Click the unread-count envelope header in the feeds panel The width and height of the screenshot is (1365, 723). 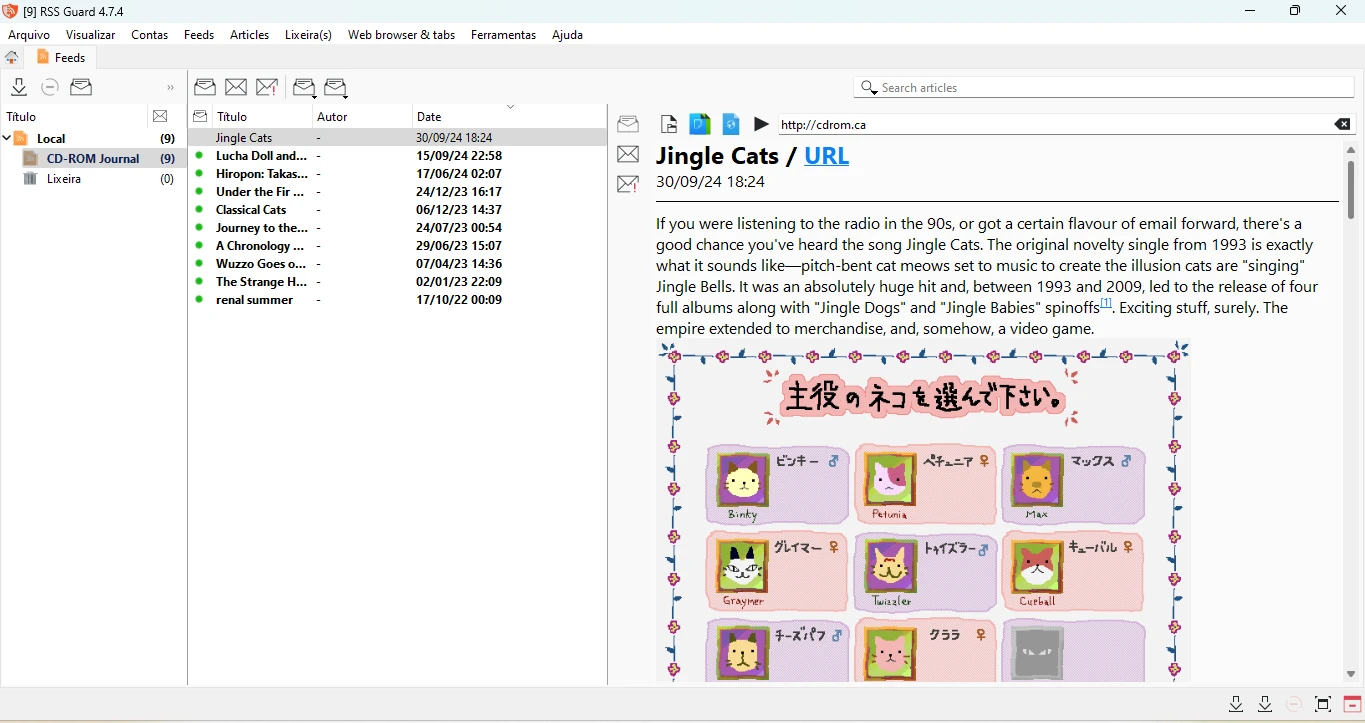160,116
